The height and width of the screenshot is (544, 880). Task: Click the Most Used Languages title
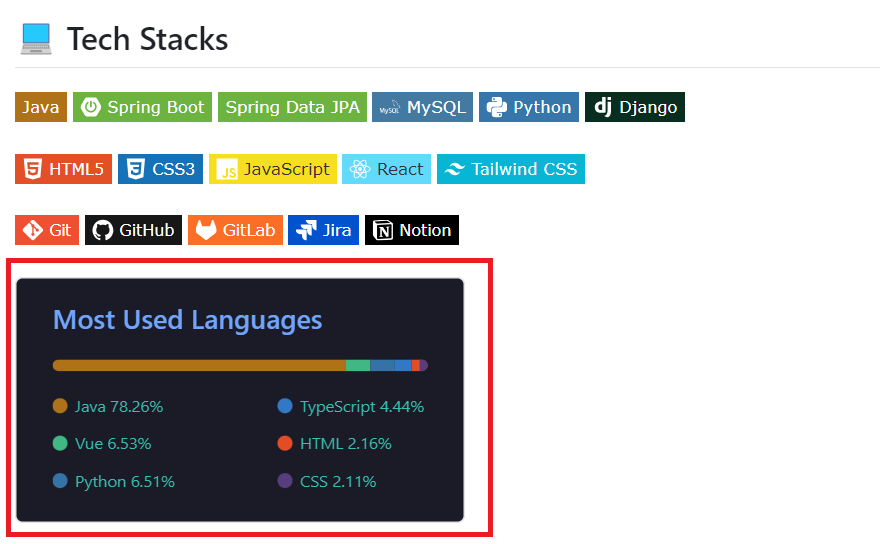click(x=187, y=320)
